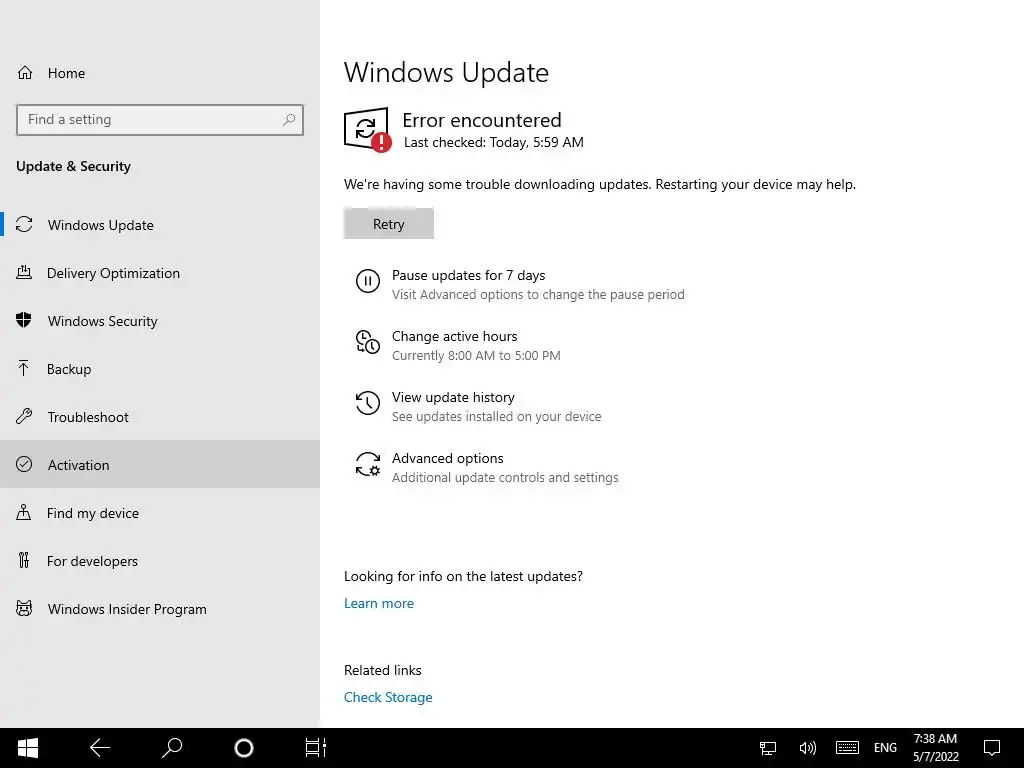Click the pause circle icon

(x=368, y=281)
